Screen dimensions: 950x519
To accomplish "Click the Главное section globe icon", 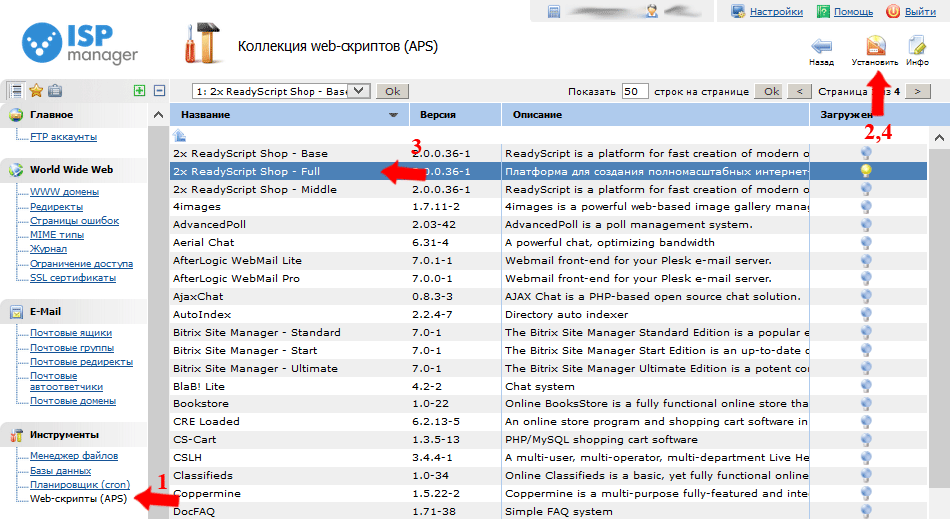I will 16,114.
